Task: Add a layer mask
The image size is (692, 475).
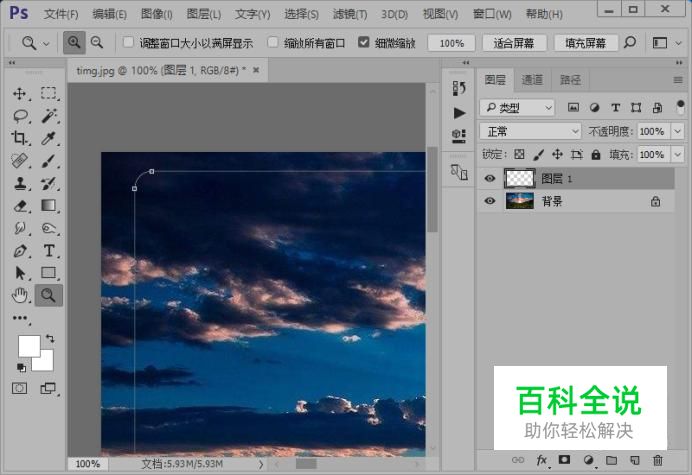Action: click(x=564, y=460)
